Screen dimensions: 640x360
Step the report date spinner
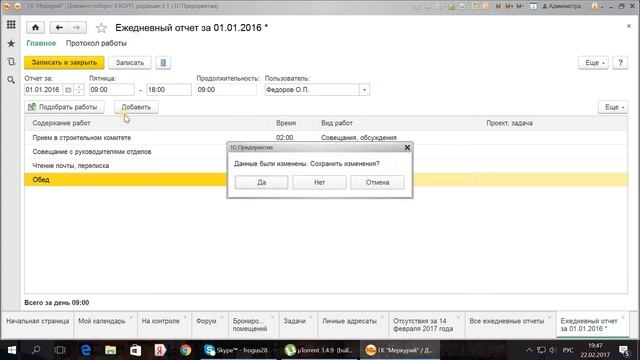pyautogui.click(x=79, y=89)
